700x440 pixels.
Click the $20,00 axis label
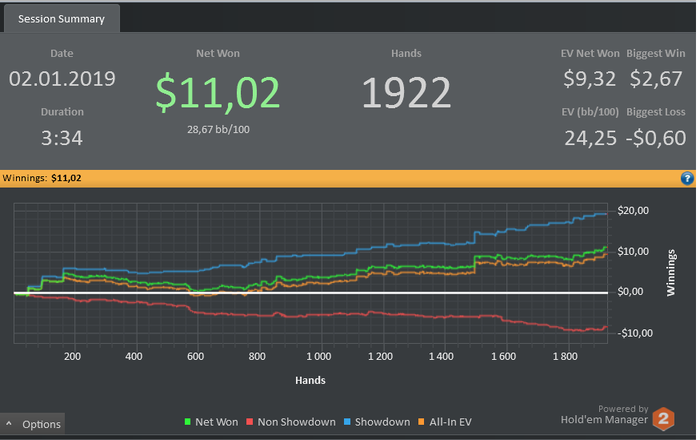(x=633, y=210)
